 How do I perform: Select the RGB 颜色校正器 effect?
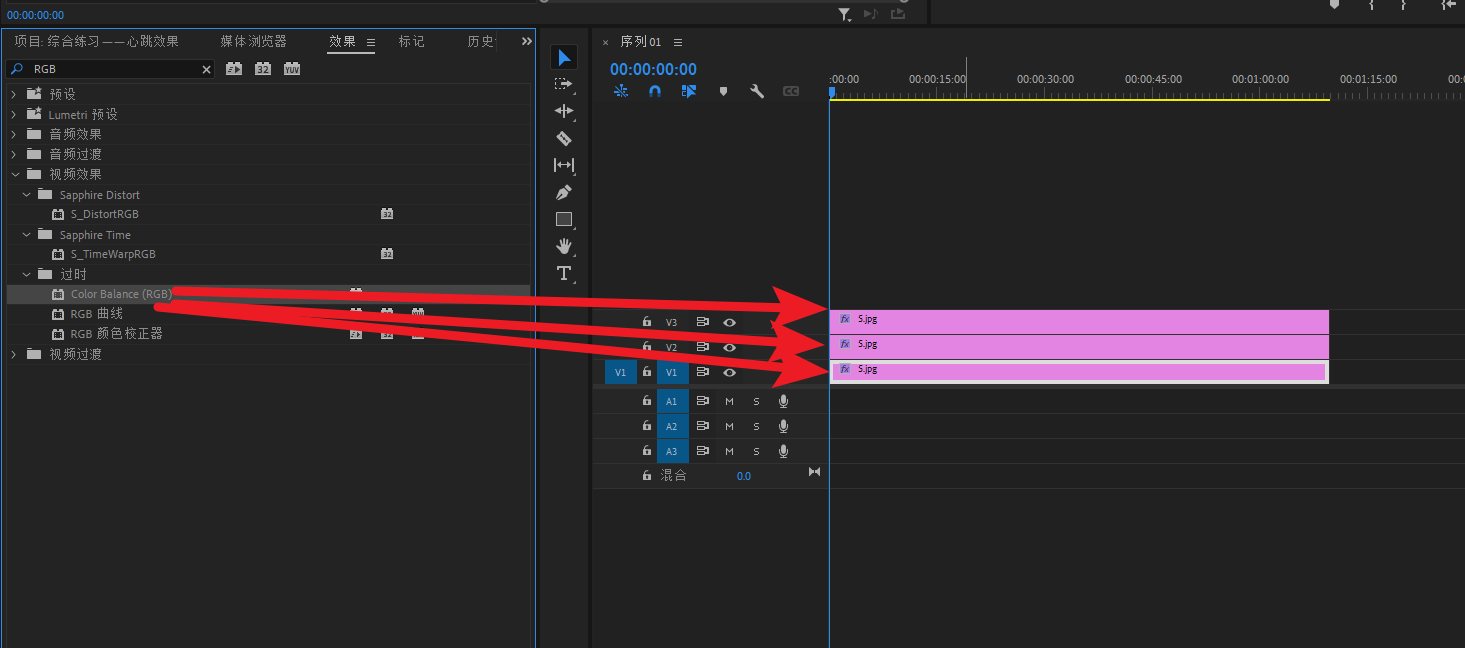116,334
